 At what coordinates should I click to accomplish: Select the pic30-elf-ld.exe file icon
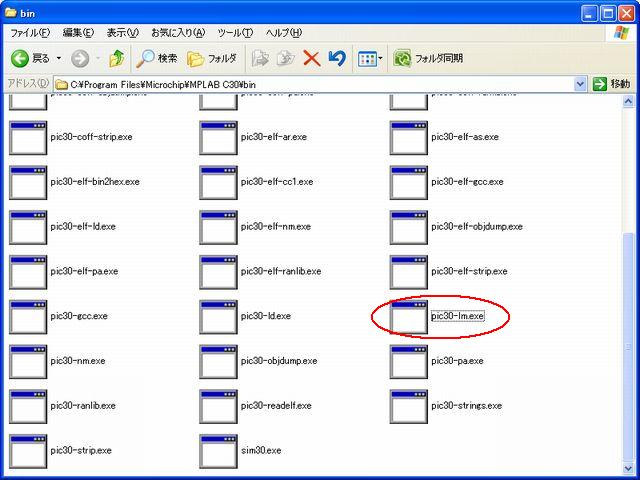pos(28,227)
